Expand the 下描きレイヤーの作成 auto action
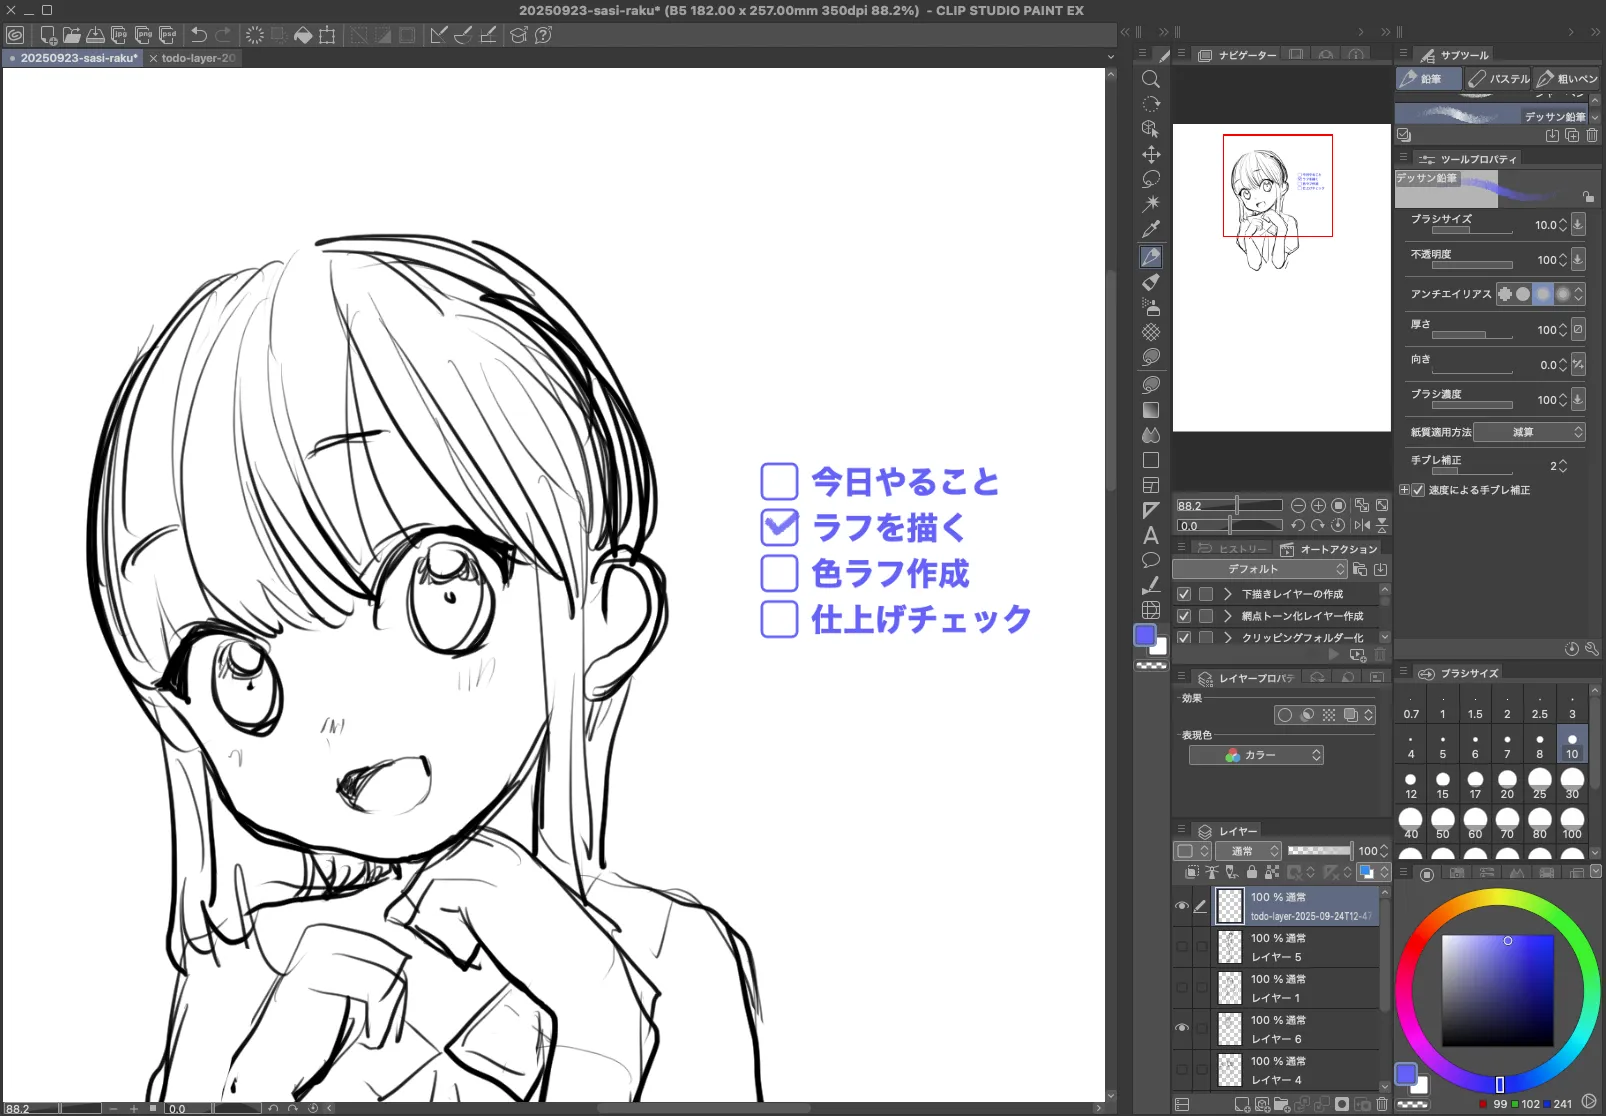1606x1116 pixels. tap(1228, 594)
